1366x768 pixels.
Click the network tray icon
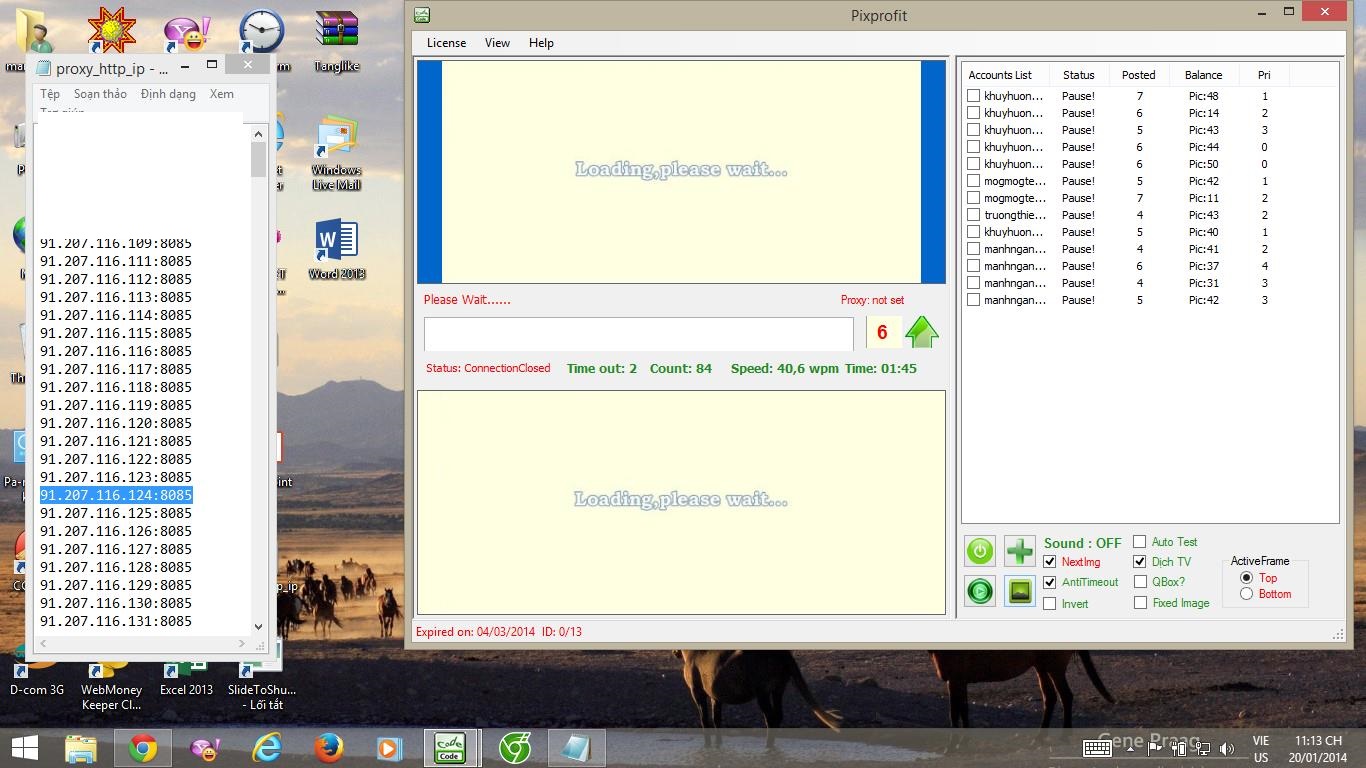coord(1202,748)
